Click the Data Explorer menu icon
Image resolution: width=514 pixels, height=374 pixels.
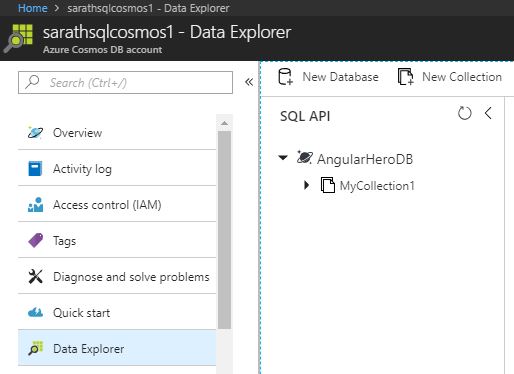(x=36, y=348)
